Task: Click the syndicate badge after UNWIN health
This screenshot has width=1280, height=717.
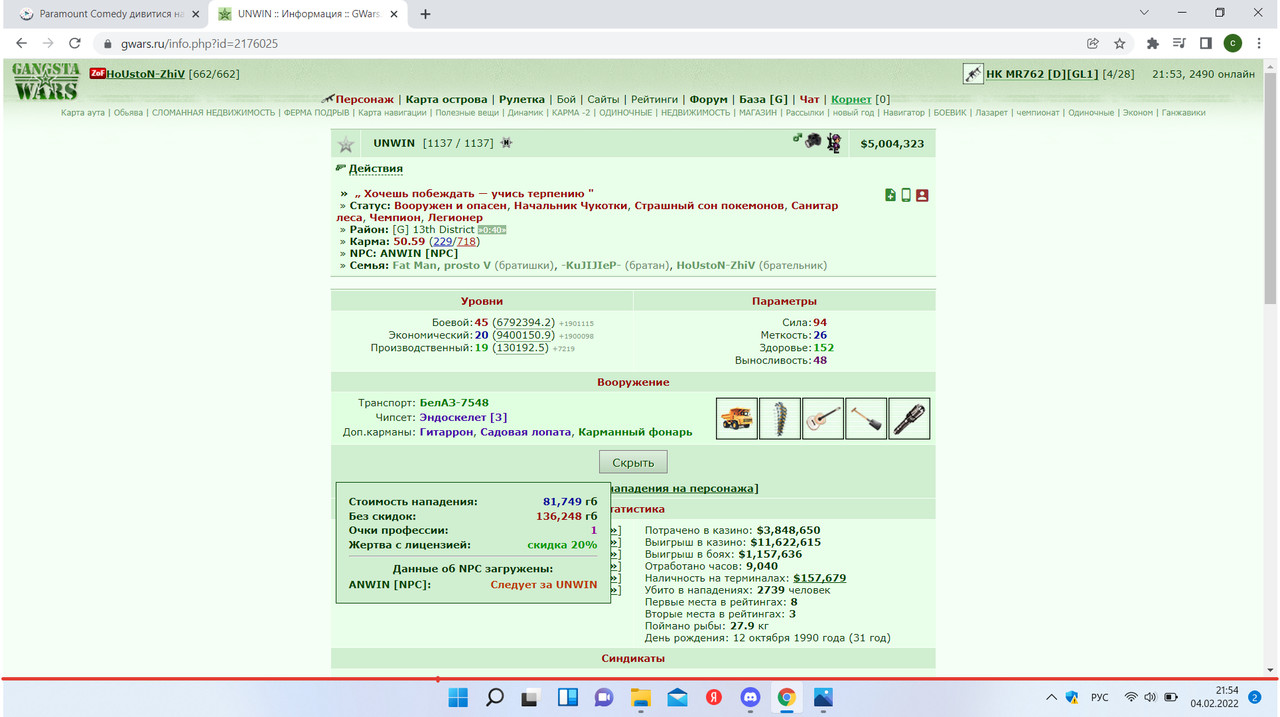Action: click(x=507, y=143)
